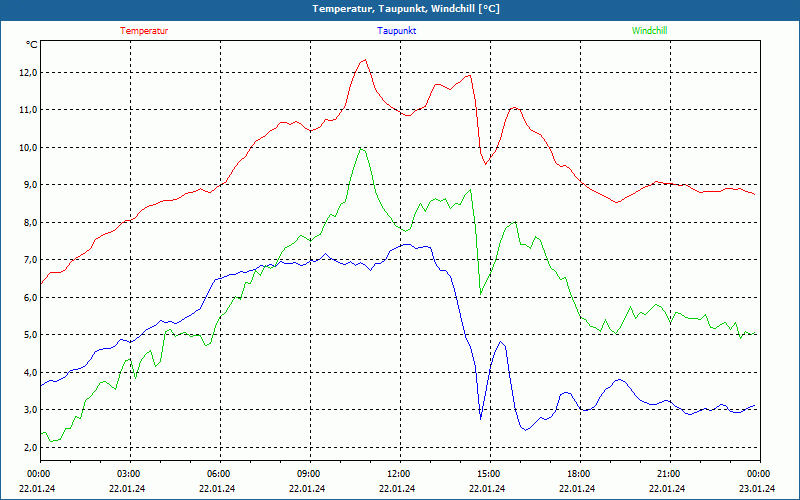Image resolution: width=800 pixels, height=500 pixels.
Task: Click the 18:00 time label on the x-axis
Action: [x=580, y=474]
